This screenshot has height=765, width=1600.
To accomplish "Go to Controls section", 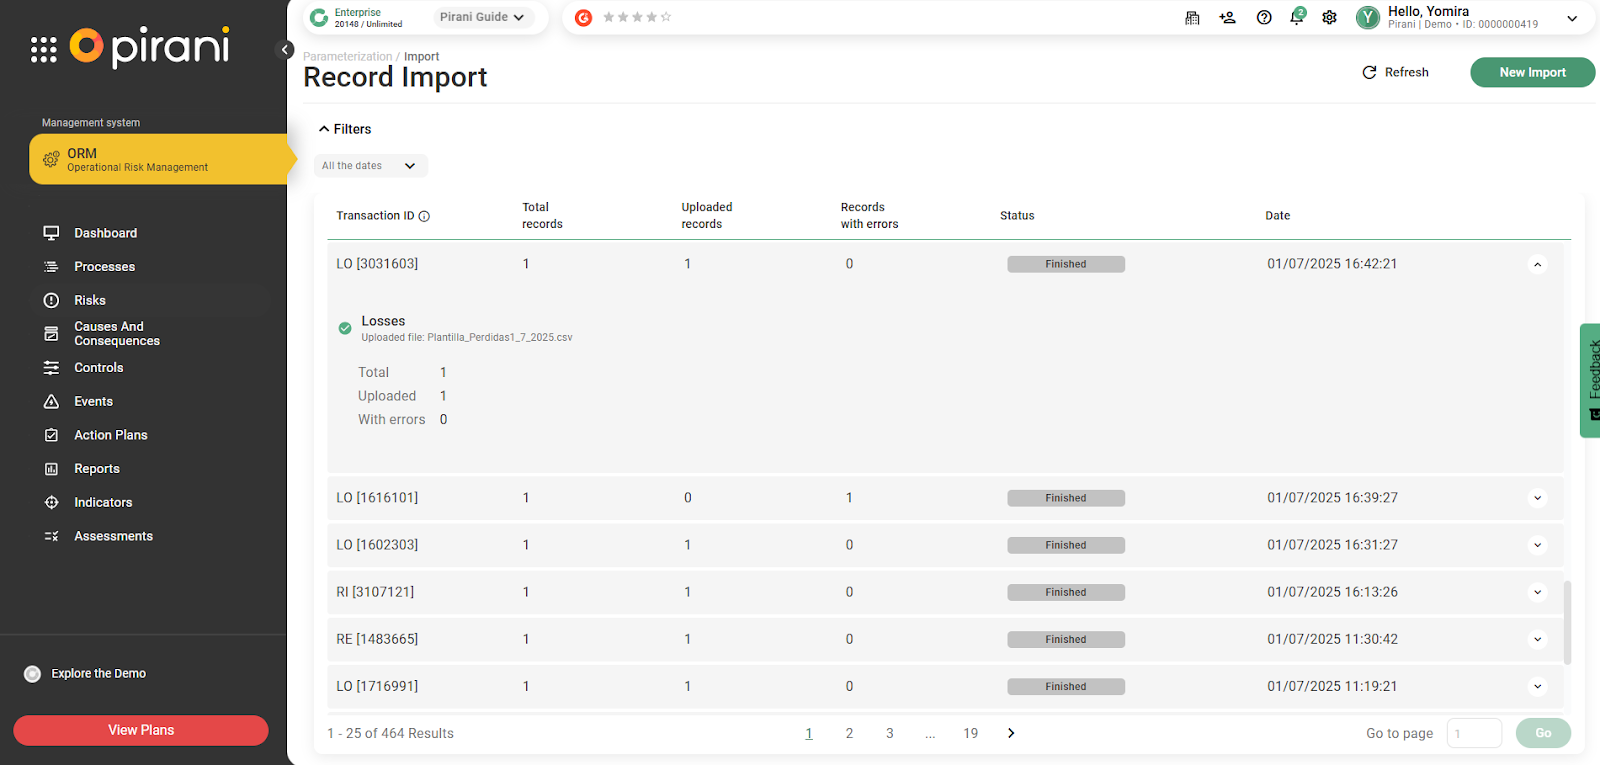I will [99, 368].
